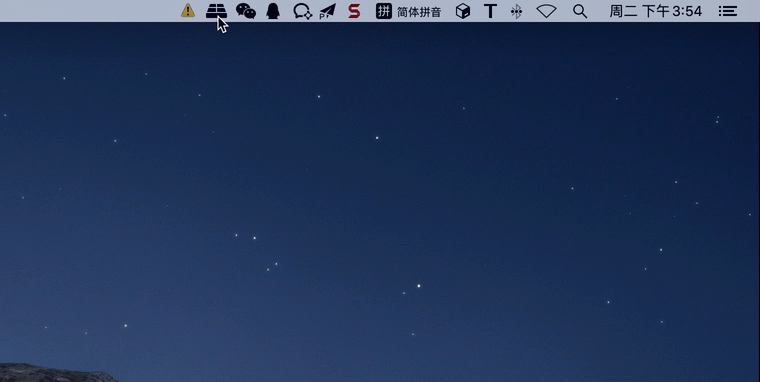
Task: Open the stacked drives icon under the cursor
Action: [x=216, y=11]
